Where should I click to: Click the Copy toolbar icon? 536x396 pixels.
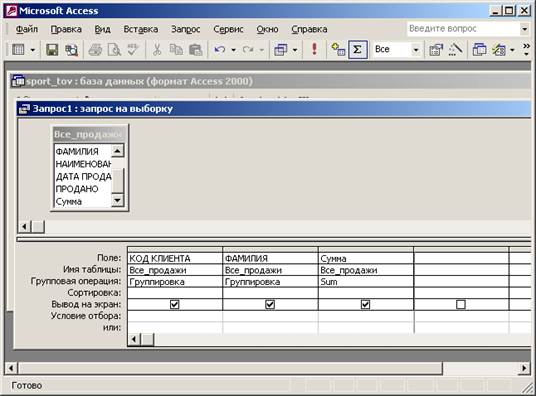coord(176,50)
